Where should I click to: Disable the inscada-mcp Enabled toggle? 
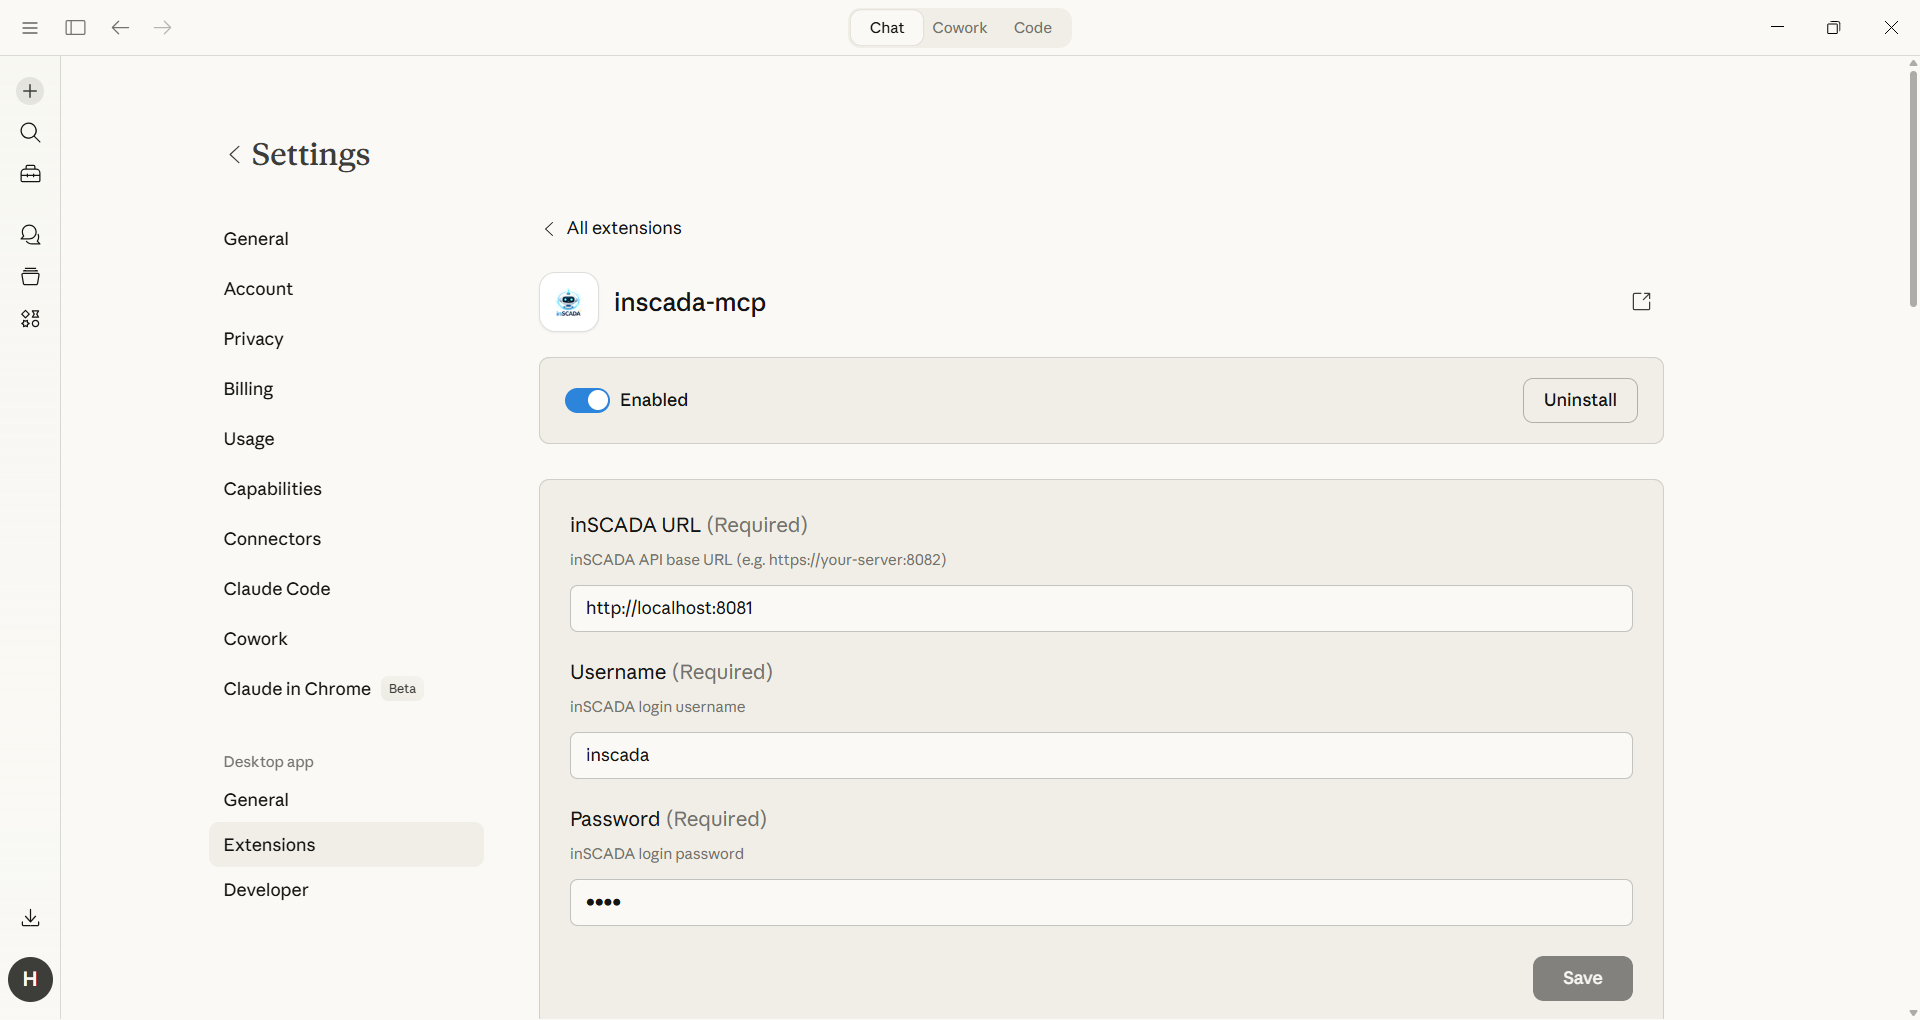pyautogui.click(x=587, y=401)
